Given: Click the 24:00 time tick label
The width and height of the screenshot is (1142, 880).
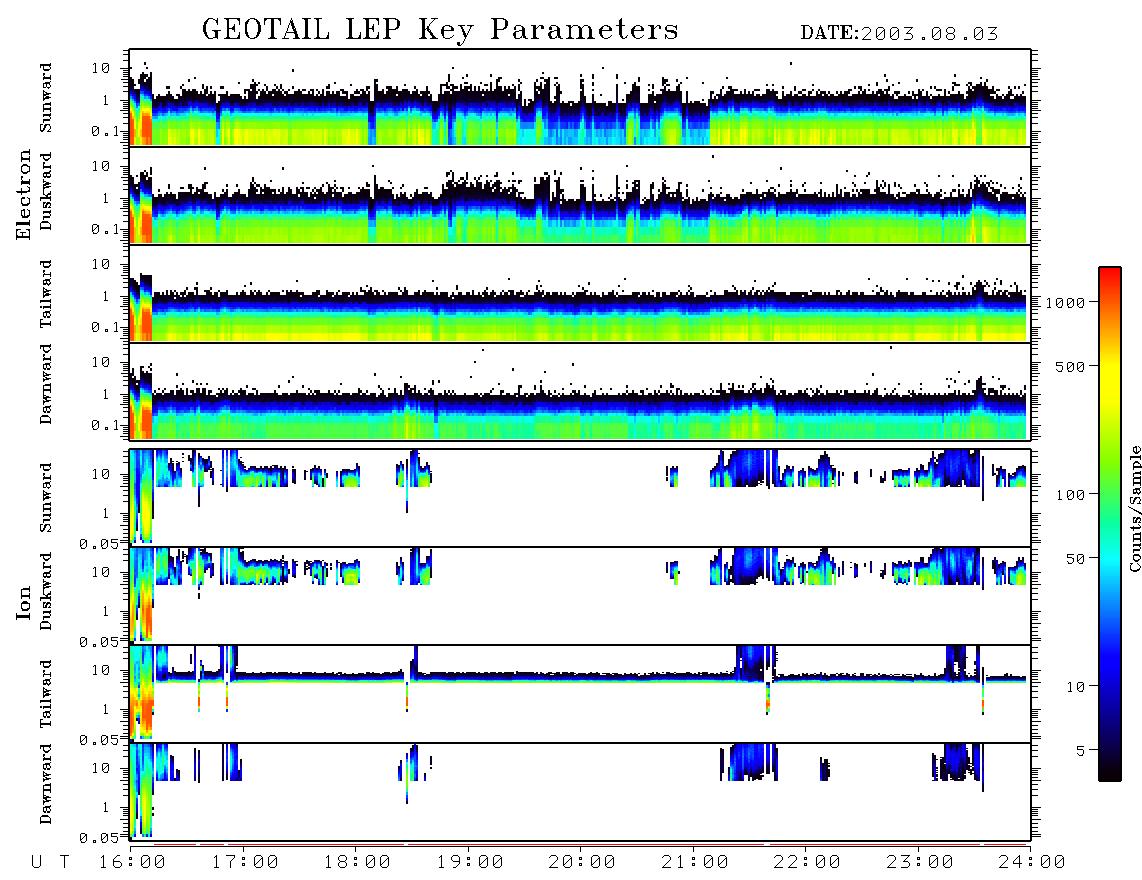Looking at the screenshot, I should (1032, 863).
